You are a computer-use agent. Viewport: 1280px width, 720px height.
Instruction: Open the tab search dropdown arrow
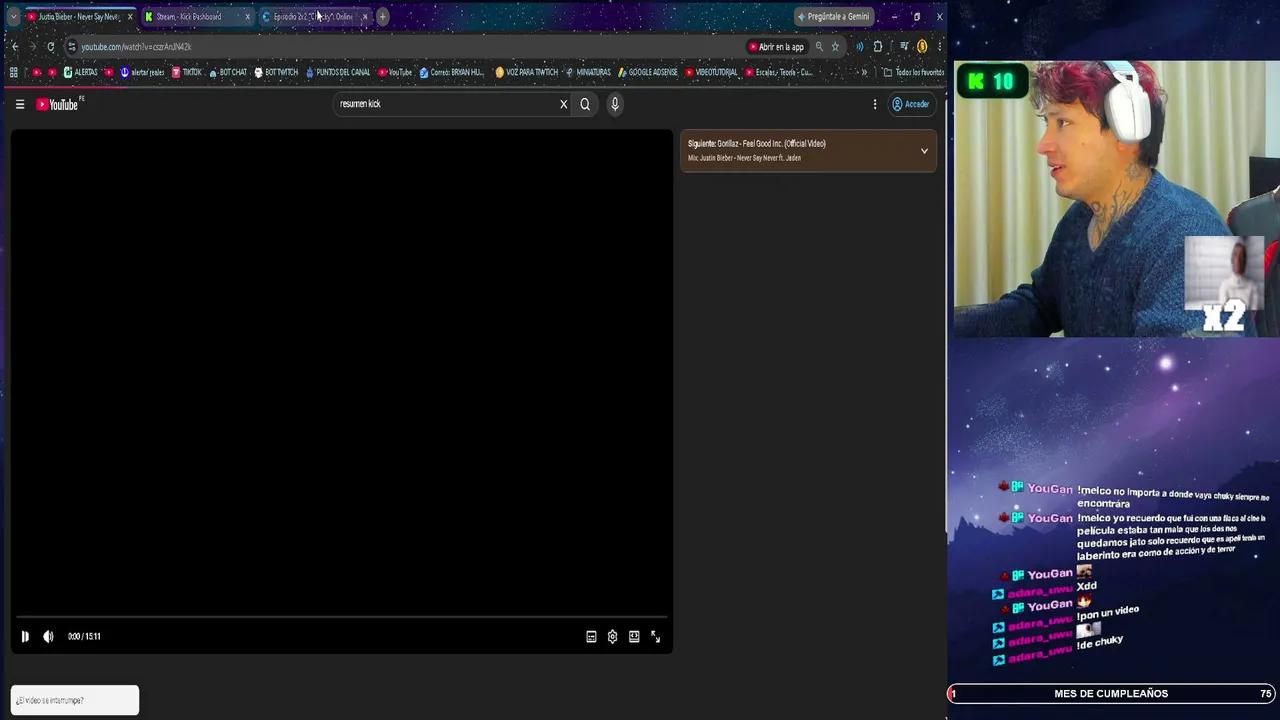click(13, 17)
